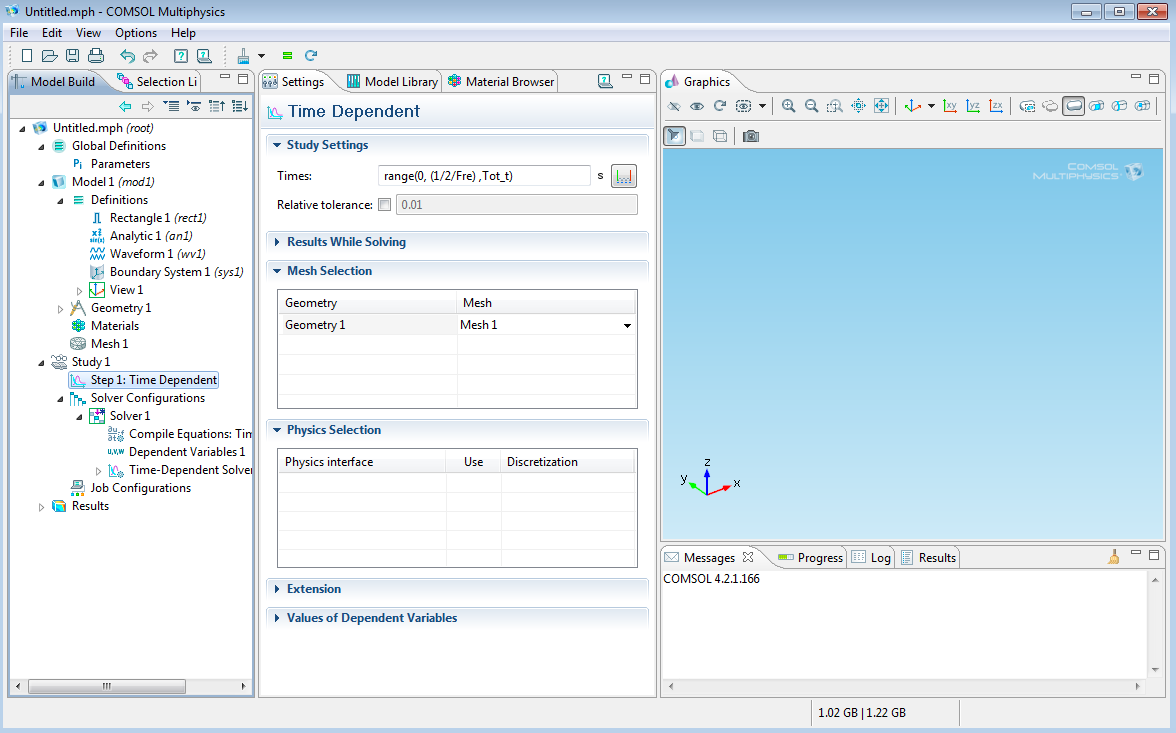Viewport: 1176px width, 733px height.
Task: Click Zoom Extents in Graphics toolbar
Action: [x=881, y=106]
